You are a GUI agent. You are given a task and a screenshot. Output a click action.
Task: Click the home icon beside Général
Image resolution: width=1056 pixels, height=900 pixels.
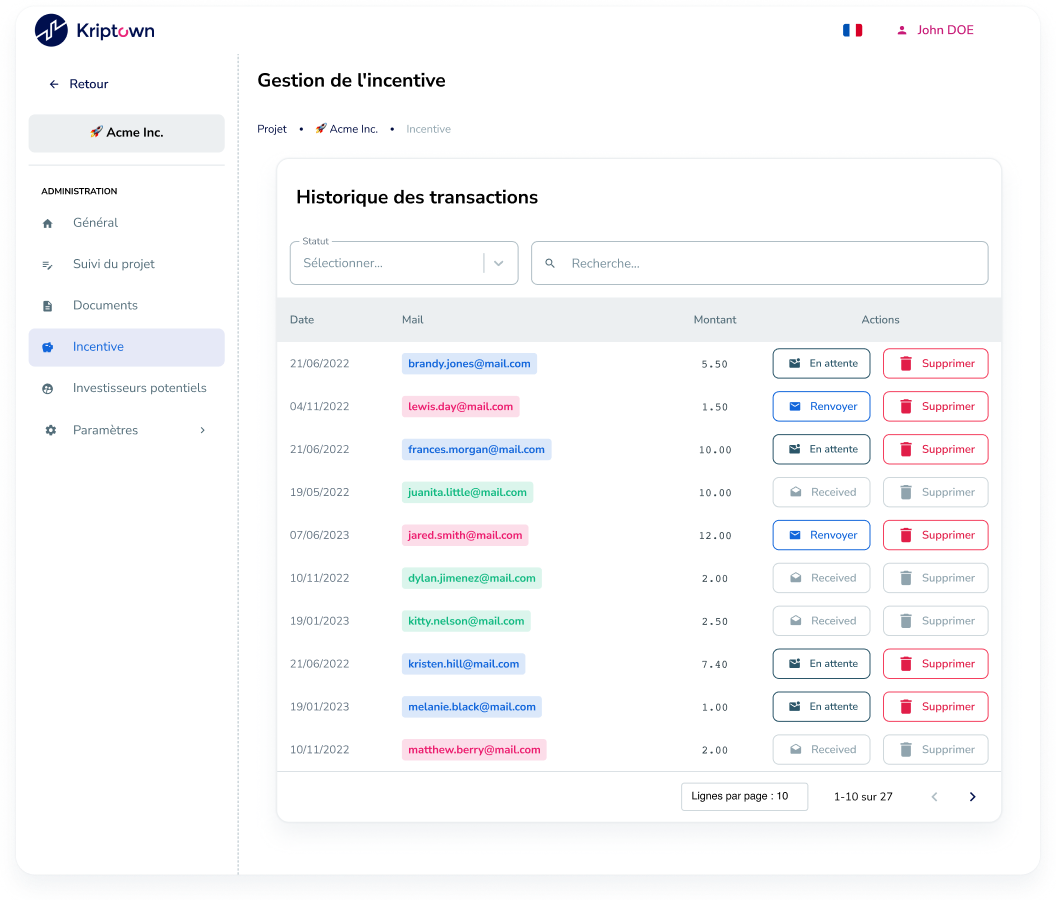(48, 223)
